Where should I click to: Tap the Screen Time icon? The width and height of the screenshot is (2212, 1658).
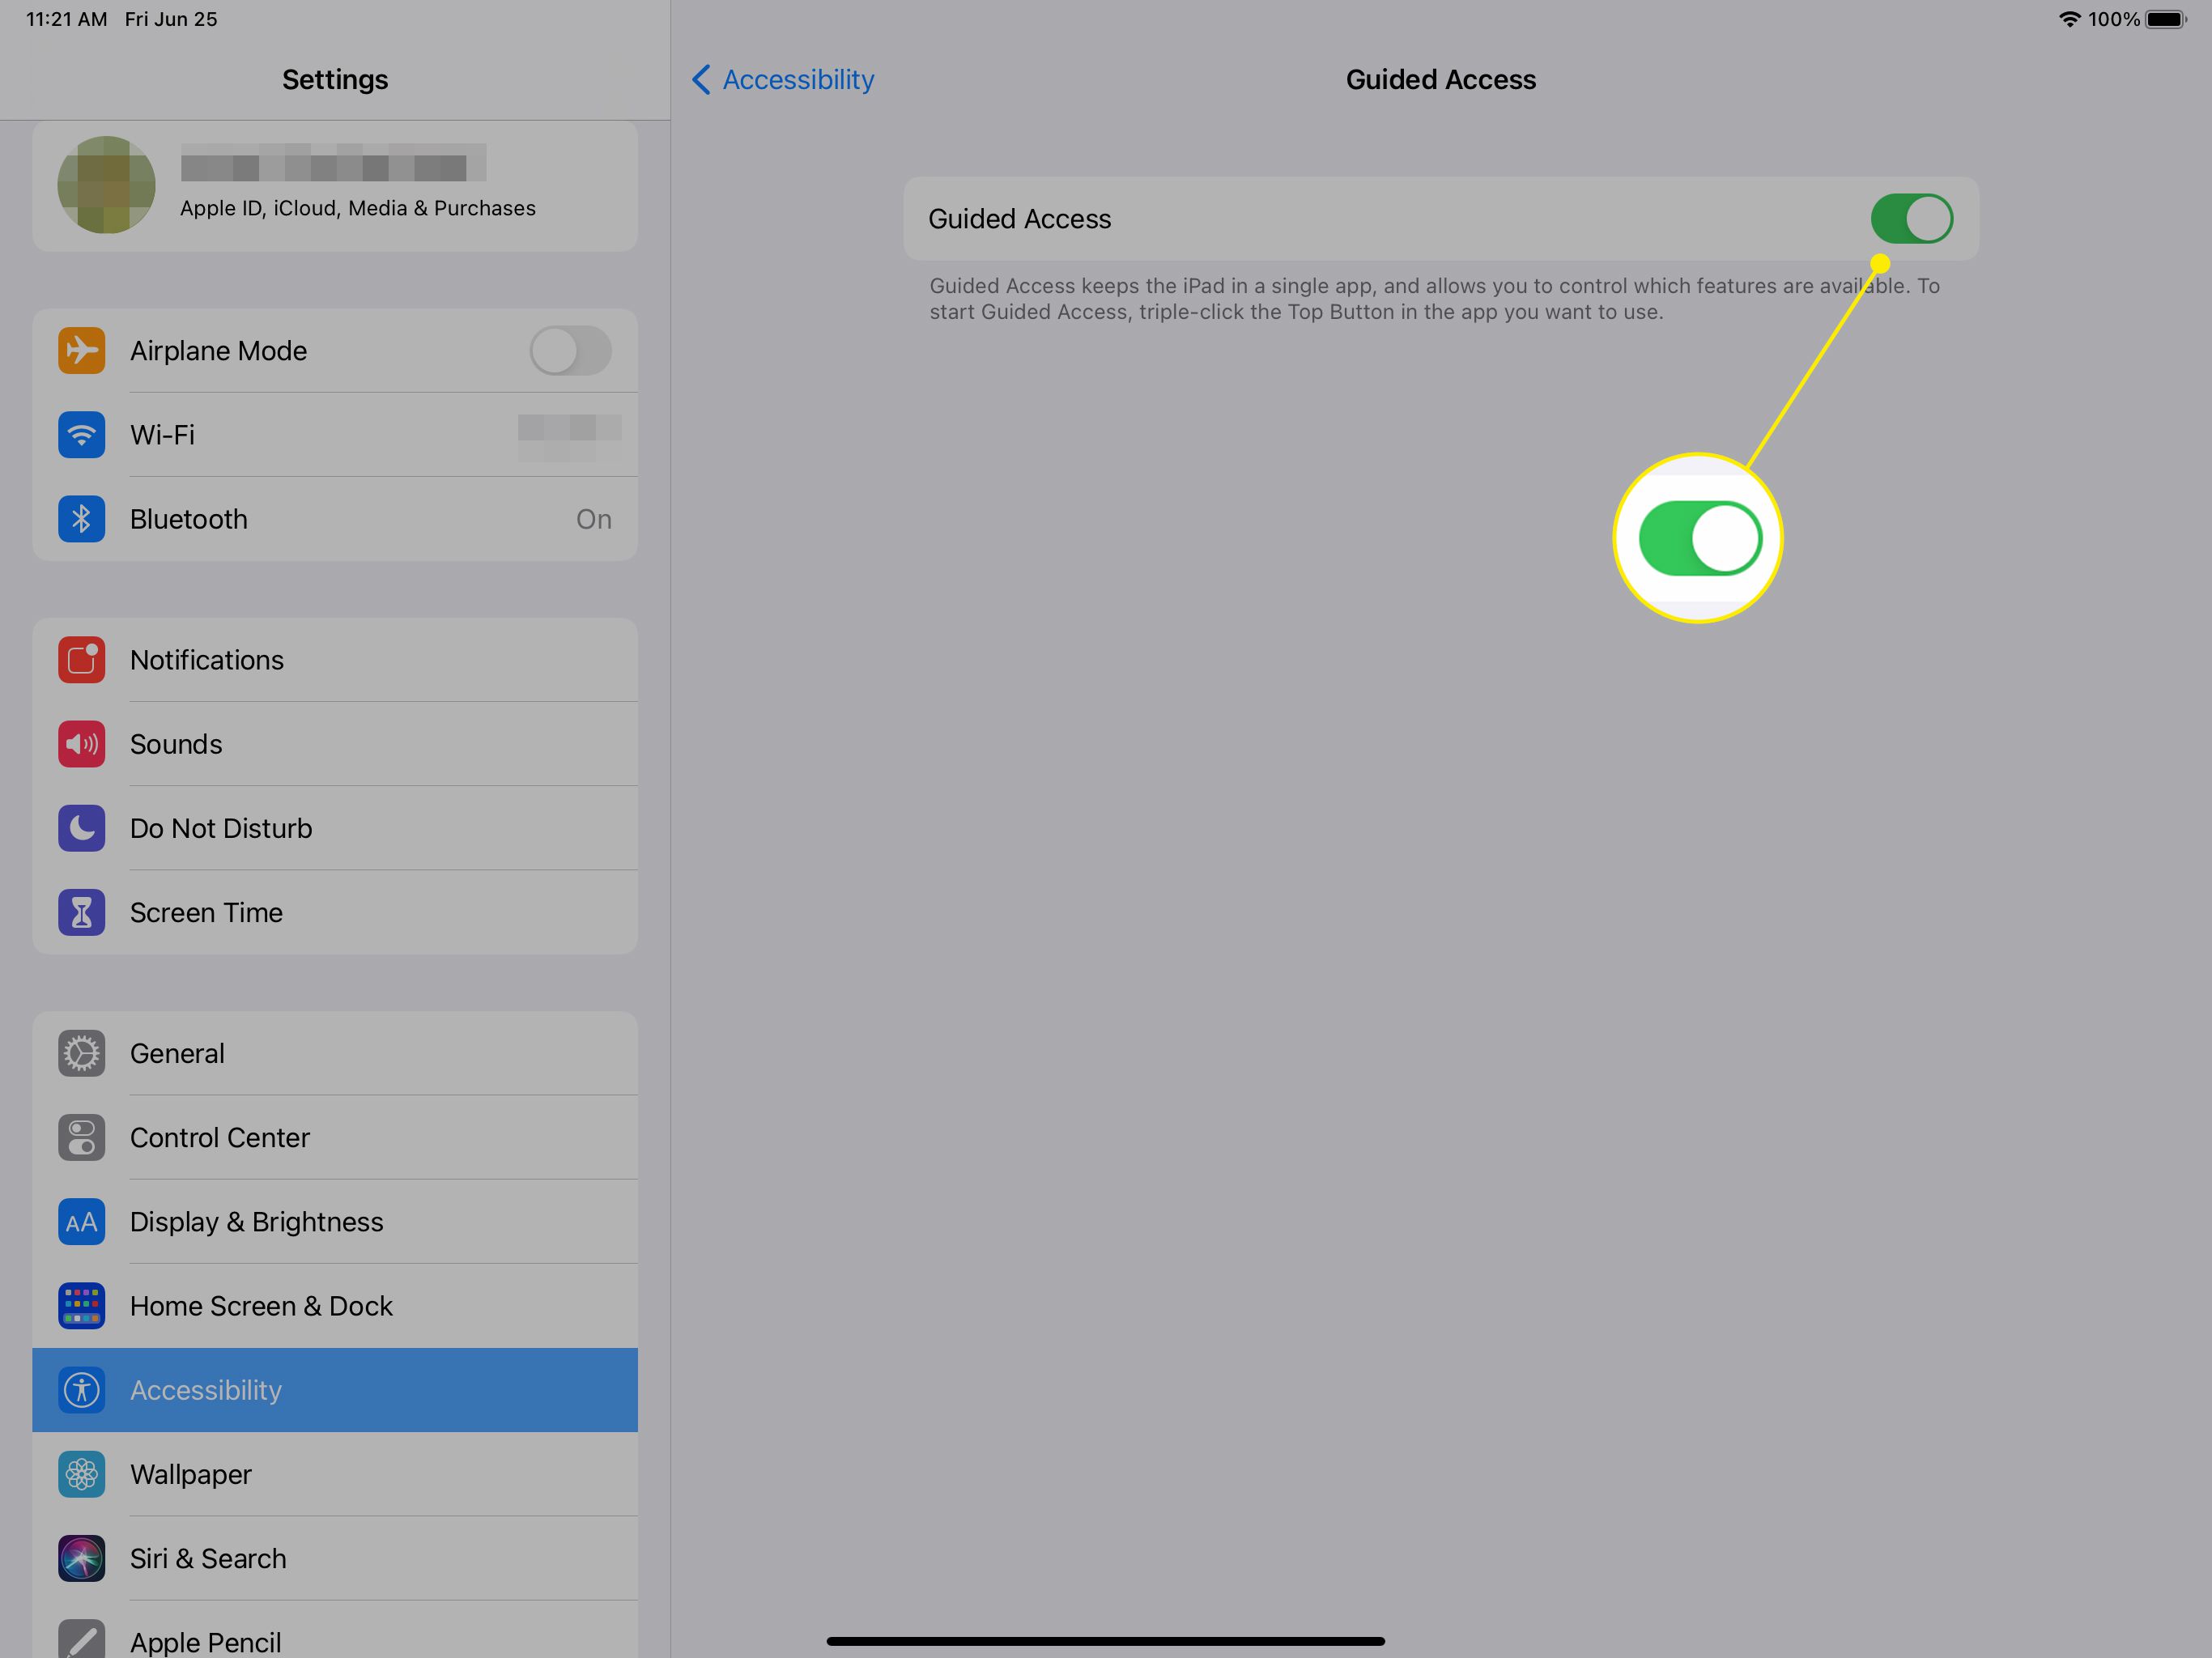point(80,912)
